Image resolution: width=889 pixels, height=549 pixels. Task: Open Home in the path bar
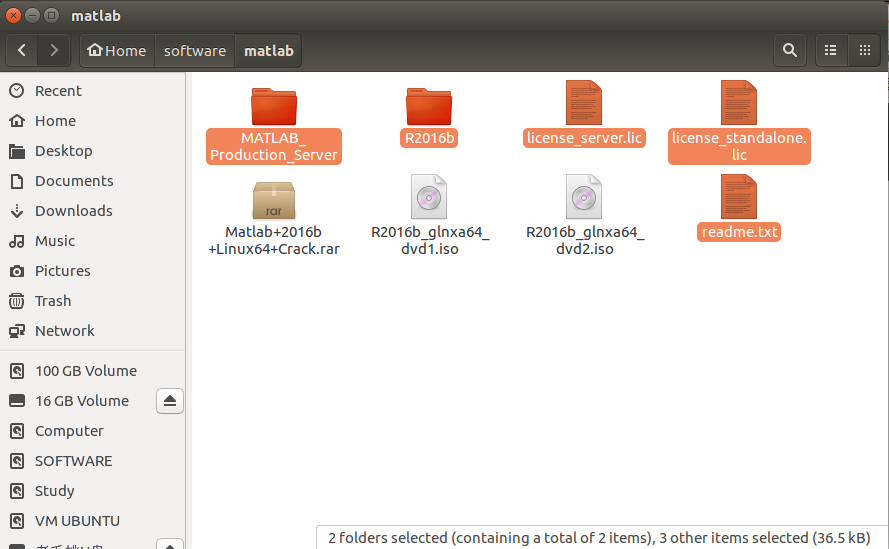(117, 50)
